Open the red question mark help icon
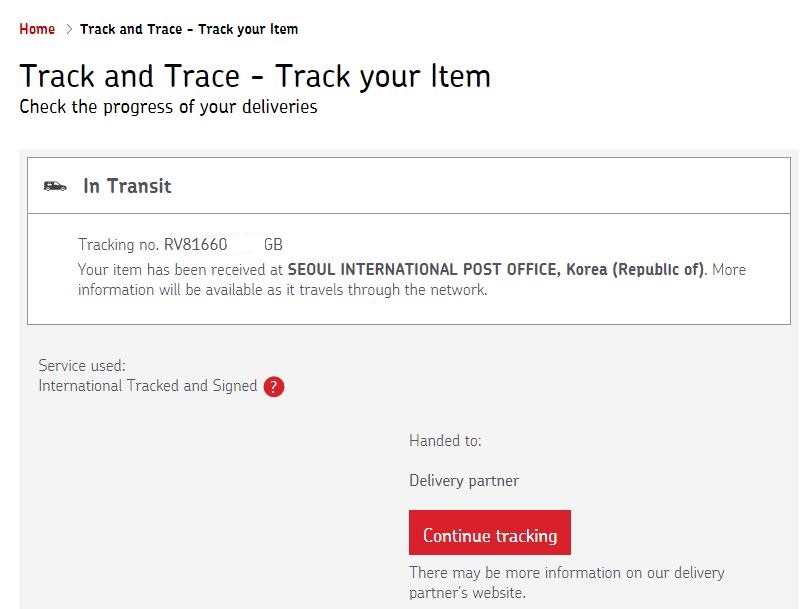The width and height of the screenshot is (804, 609). tap(274, 387)
